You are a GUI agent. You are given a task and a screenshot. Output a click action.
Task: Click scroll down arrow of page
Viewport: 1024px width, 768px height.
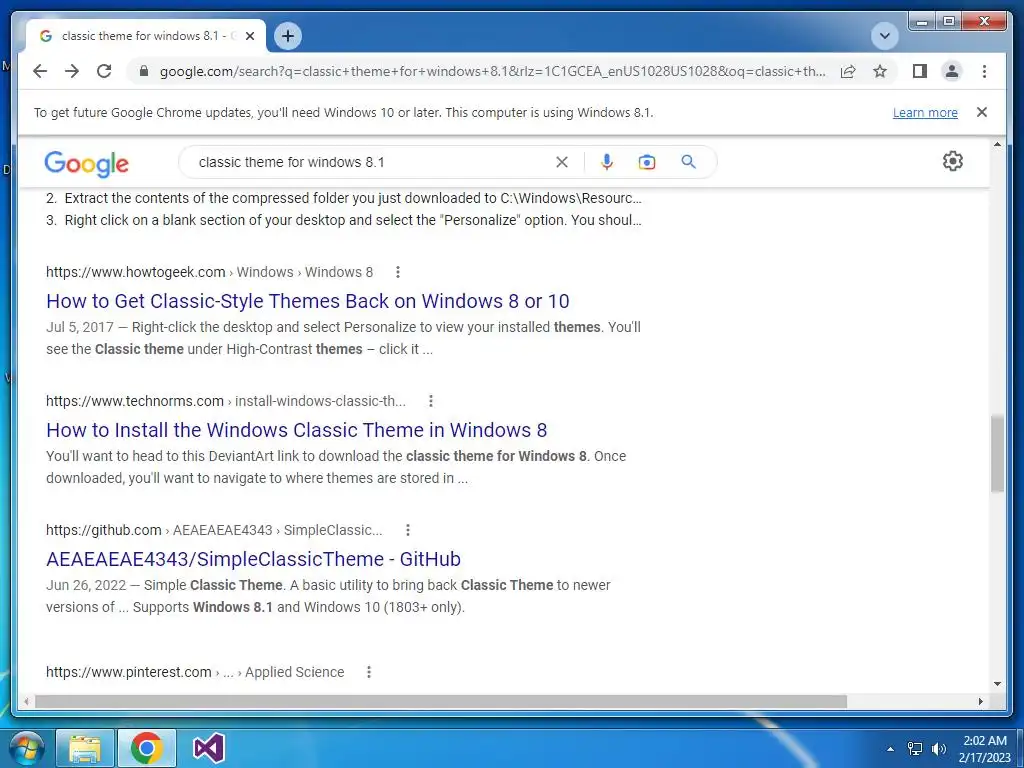click(x=997, y=684)
